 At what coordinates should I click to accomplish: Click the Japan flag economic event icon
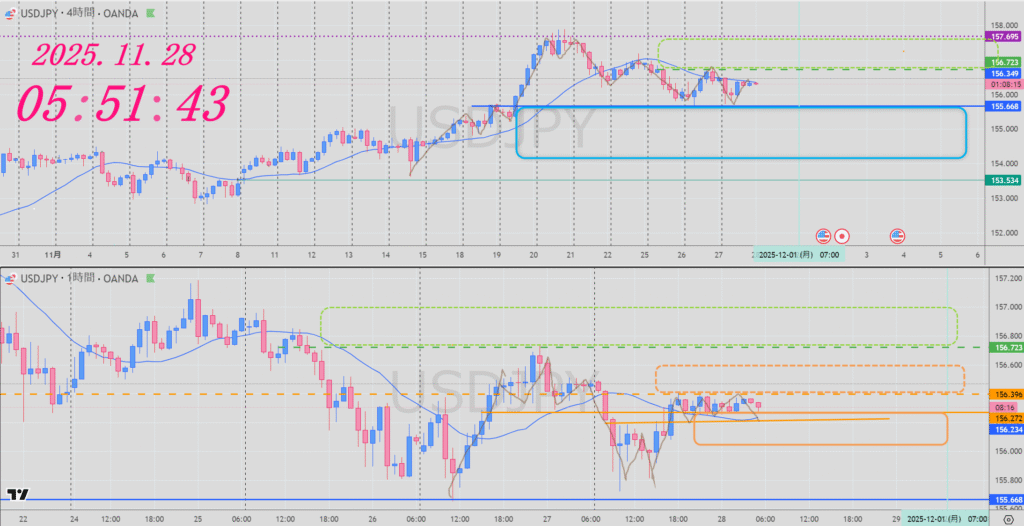pyautogui.click(x=842, y=236)
